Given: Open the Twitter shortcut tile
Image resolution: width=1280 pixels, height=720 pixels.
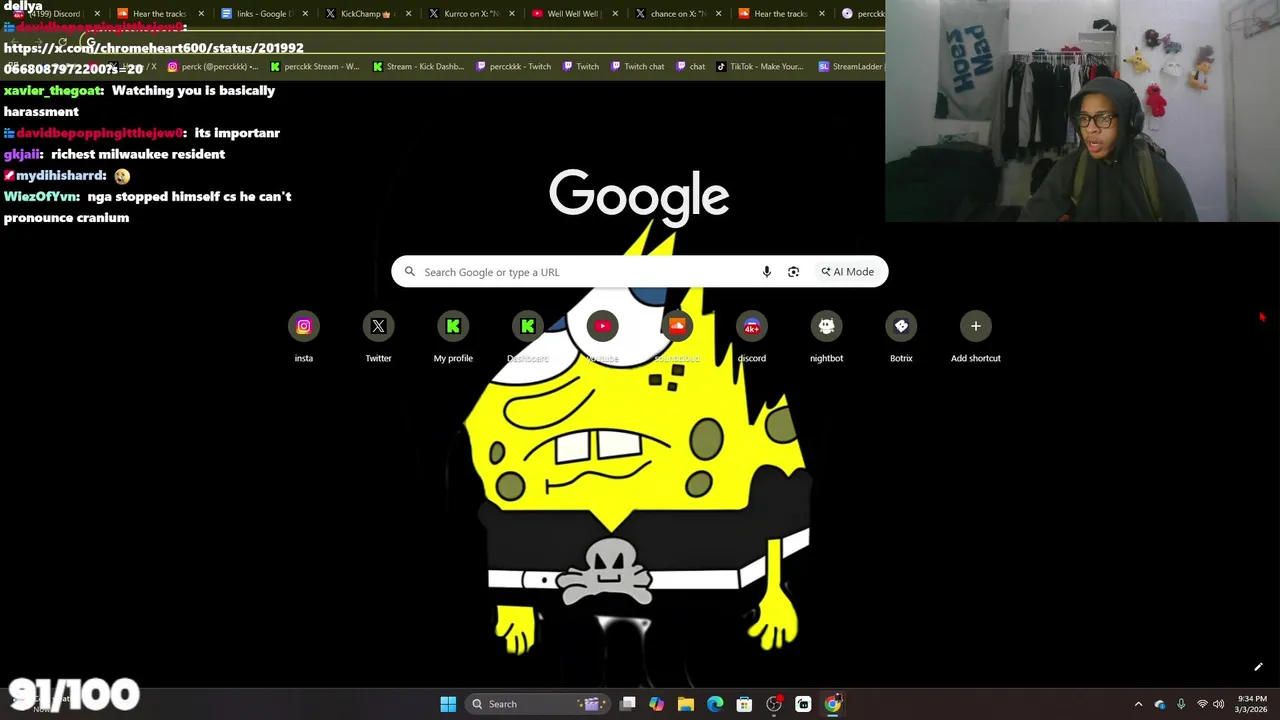Looking at the screenshot, I should tap(378, 337).
